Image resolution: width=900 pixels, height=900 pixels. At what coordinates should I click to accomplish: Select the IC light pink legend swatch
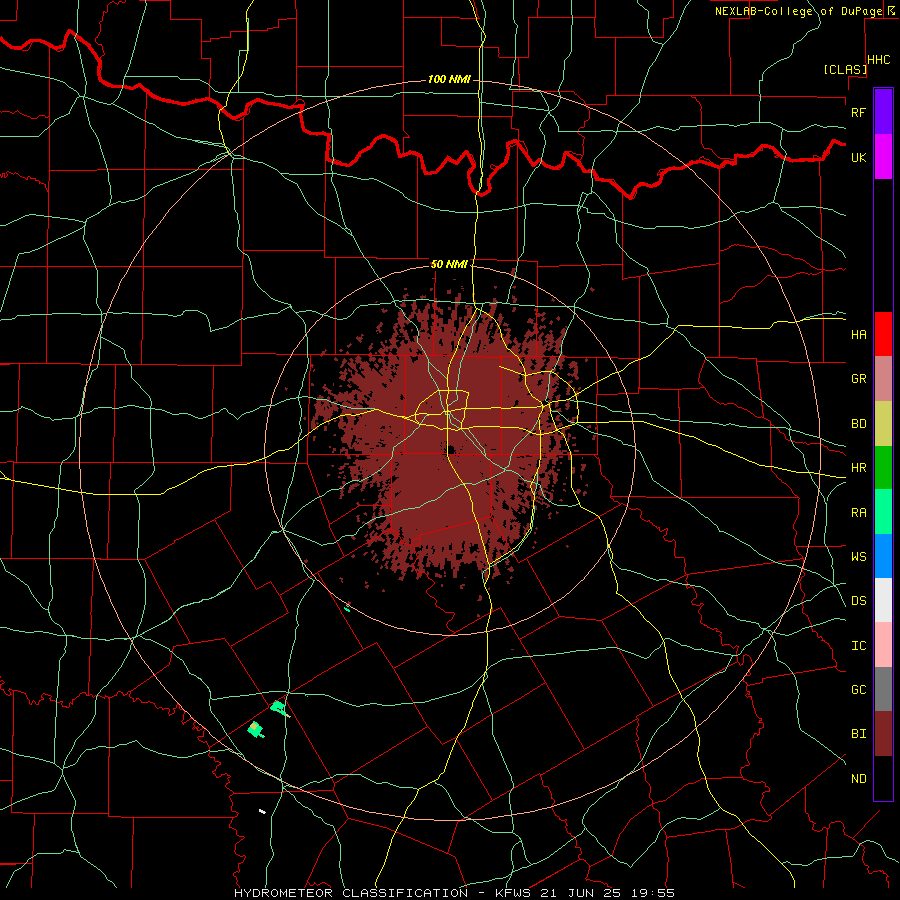tap(883, 645)
